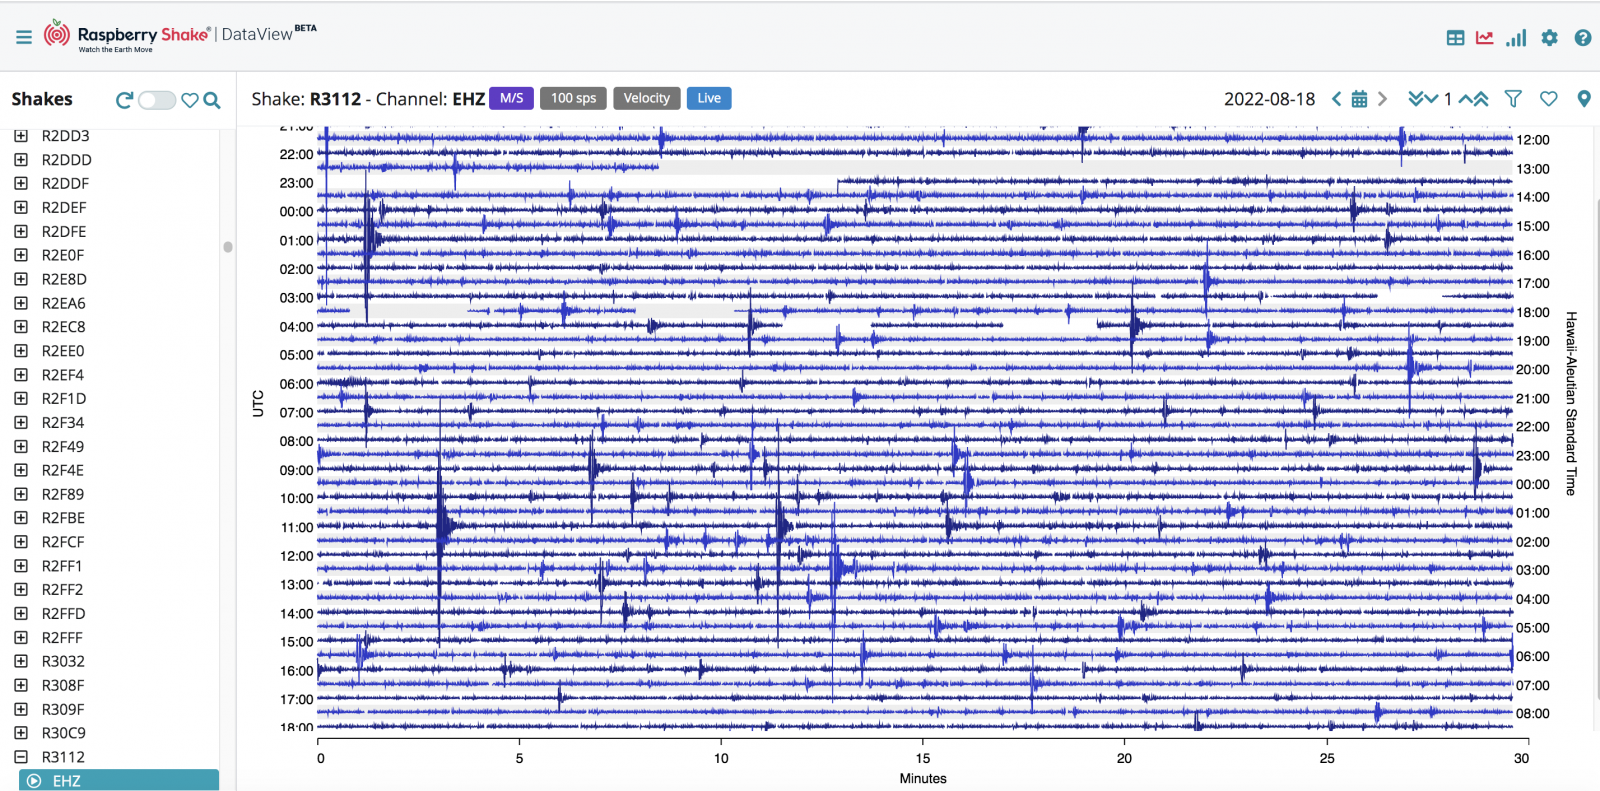Click the Velocity badge
The height and width of the screenshot is (791, 1600).
[x=647, y=98]
